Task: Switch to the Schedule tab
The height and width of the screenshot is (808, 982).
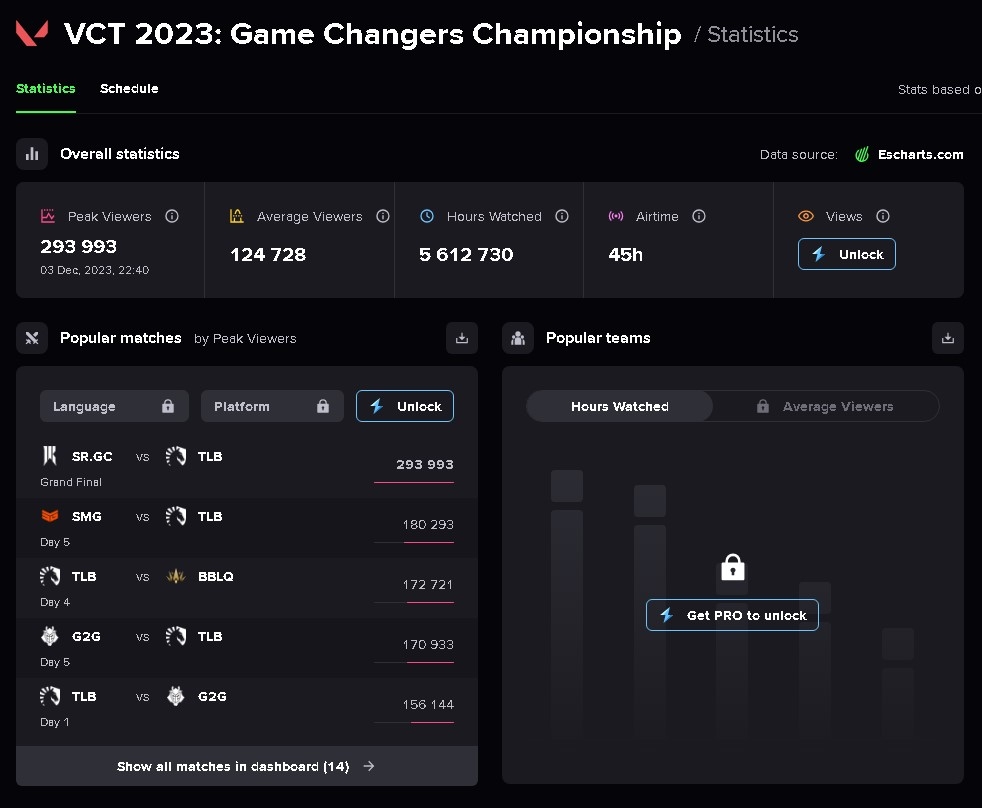Action: pyautogui.click(x=129, y=88)
